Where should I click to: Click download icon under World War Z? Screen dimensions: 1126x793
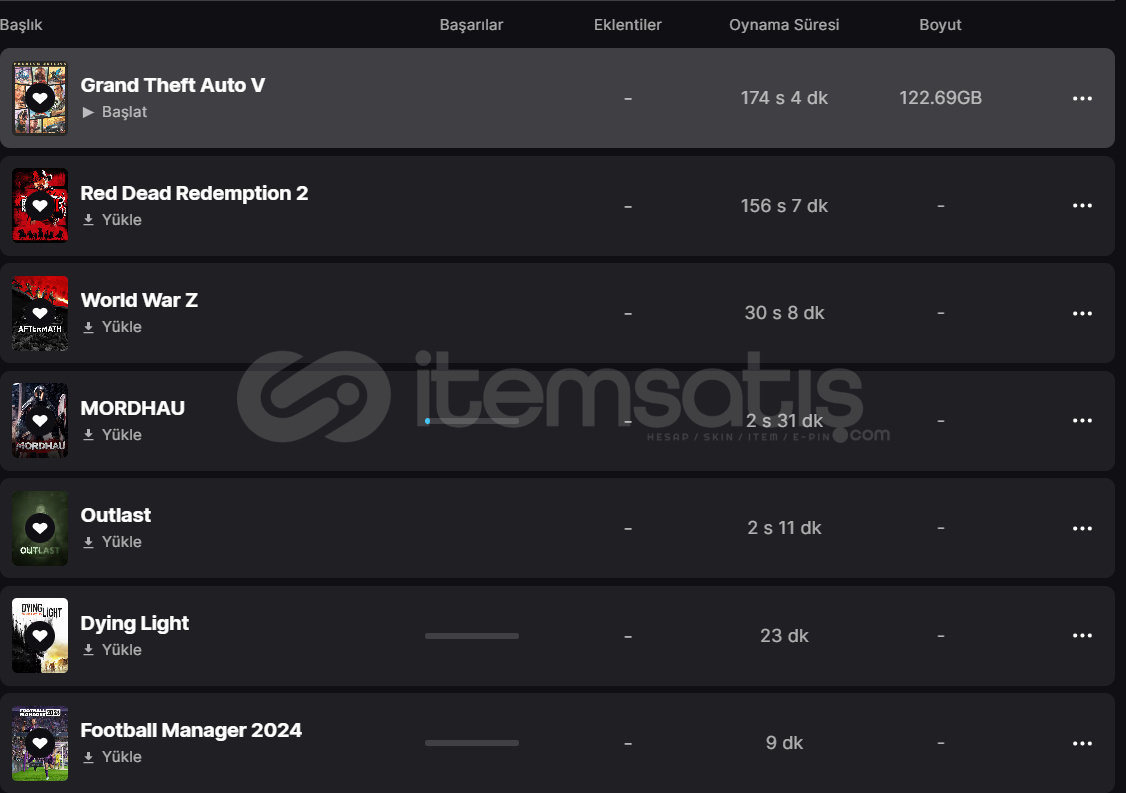point(88,327)
